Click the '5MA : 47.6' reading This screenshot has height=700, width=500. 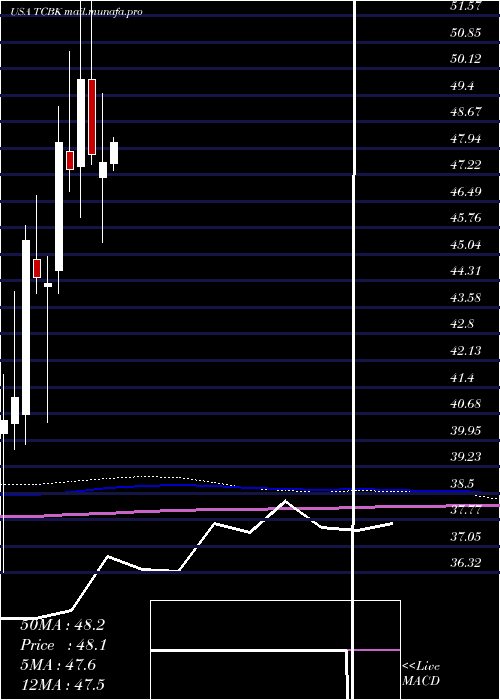tap(59, 665)
